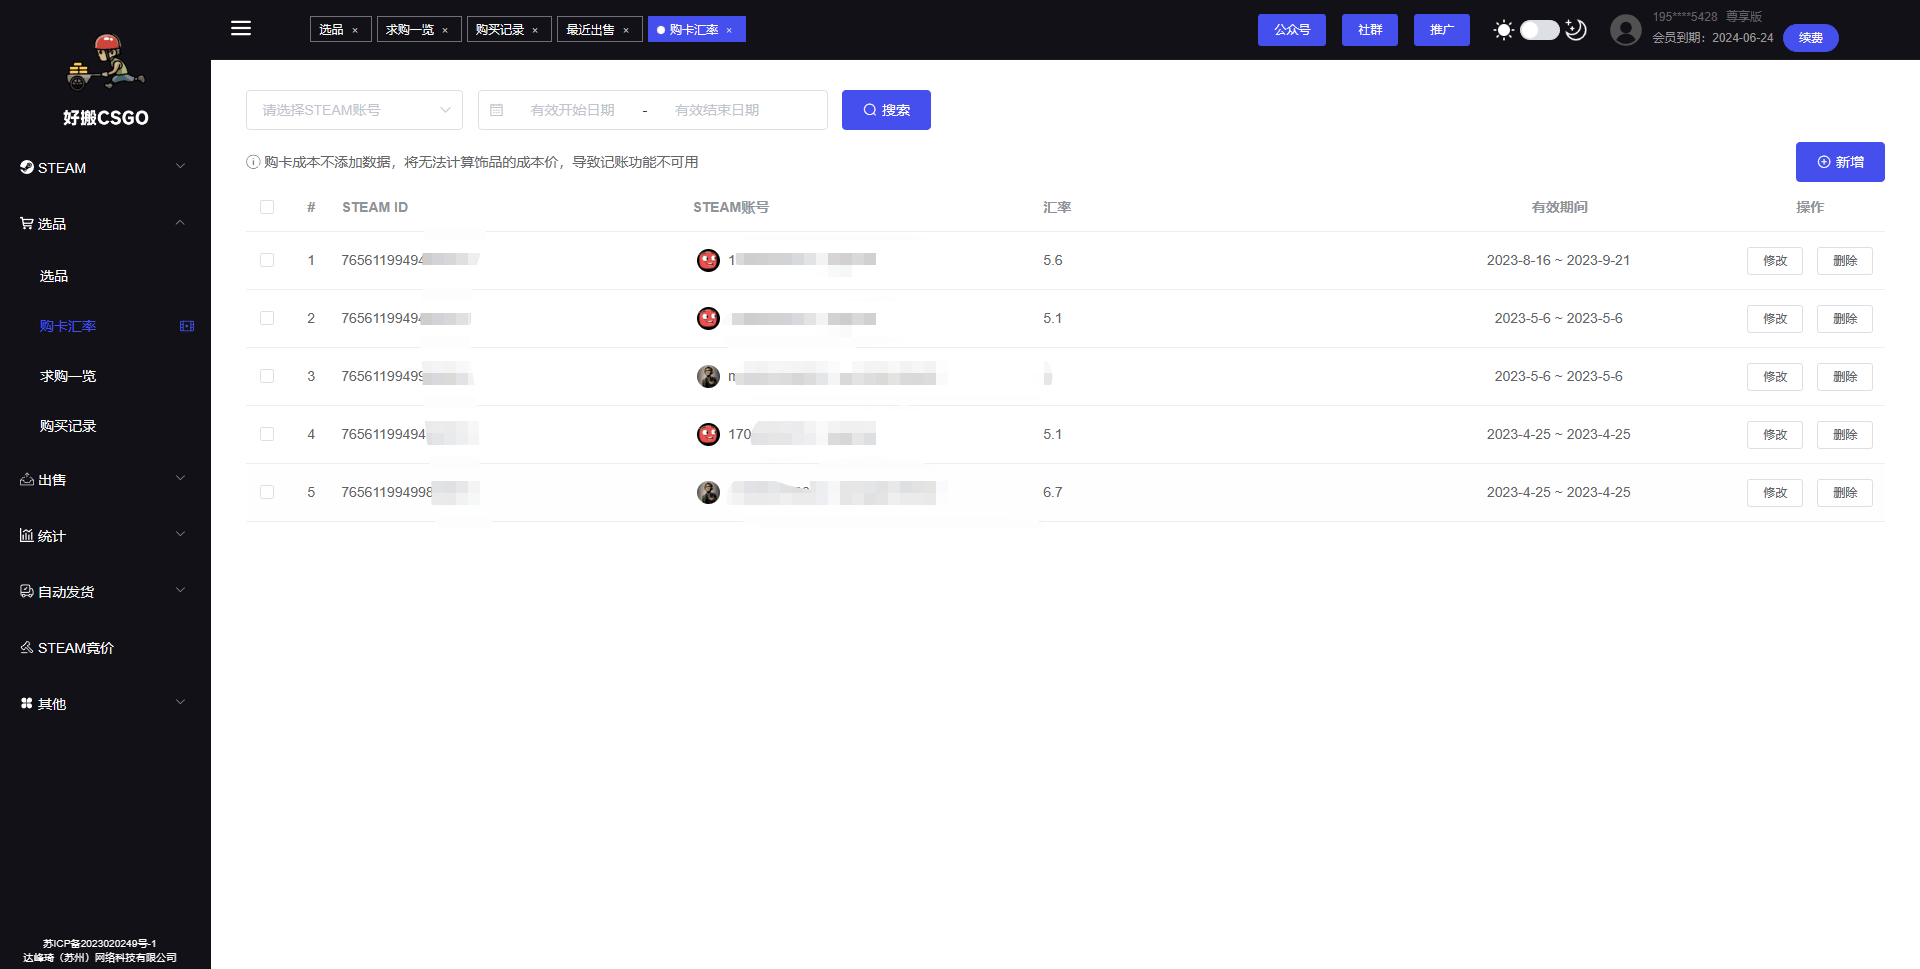This screenshot has height=969, width=1920.
Task: Toggle the light/dark theme switch
Action: [1540, 30]
